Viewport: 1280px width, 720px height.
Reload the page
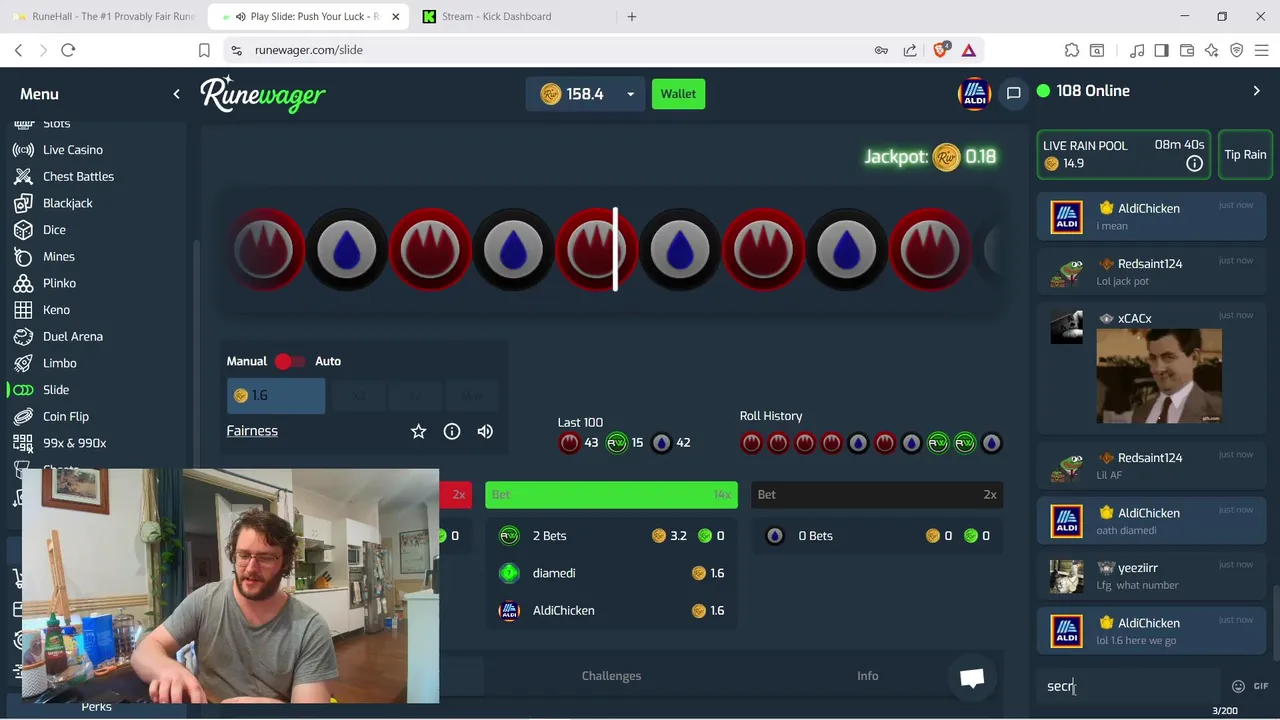click(68, 50)
